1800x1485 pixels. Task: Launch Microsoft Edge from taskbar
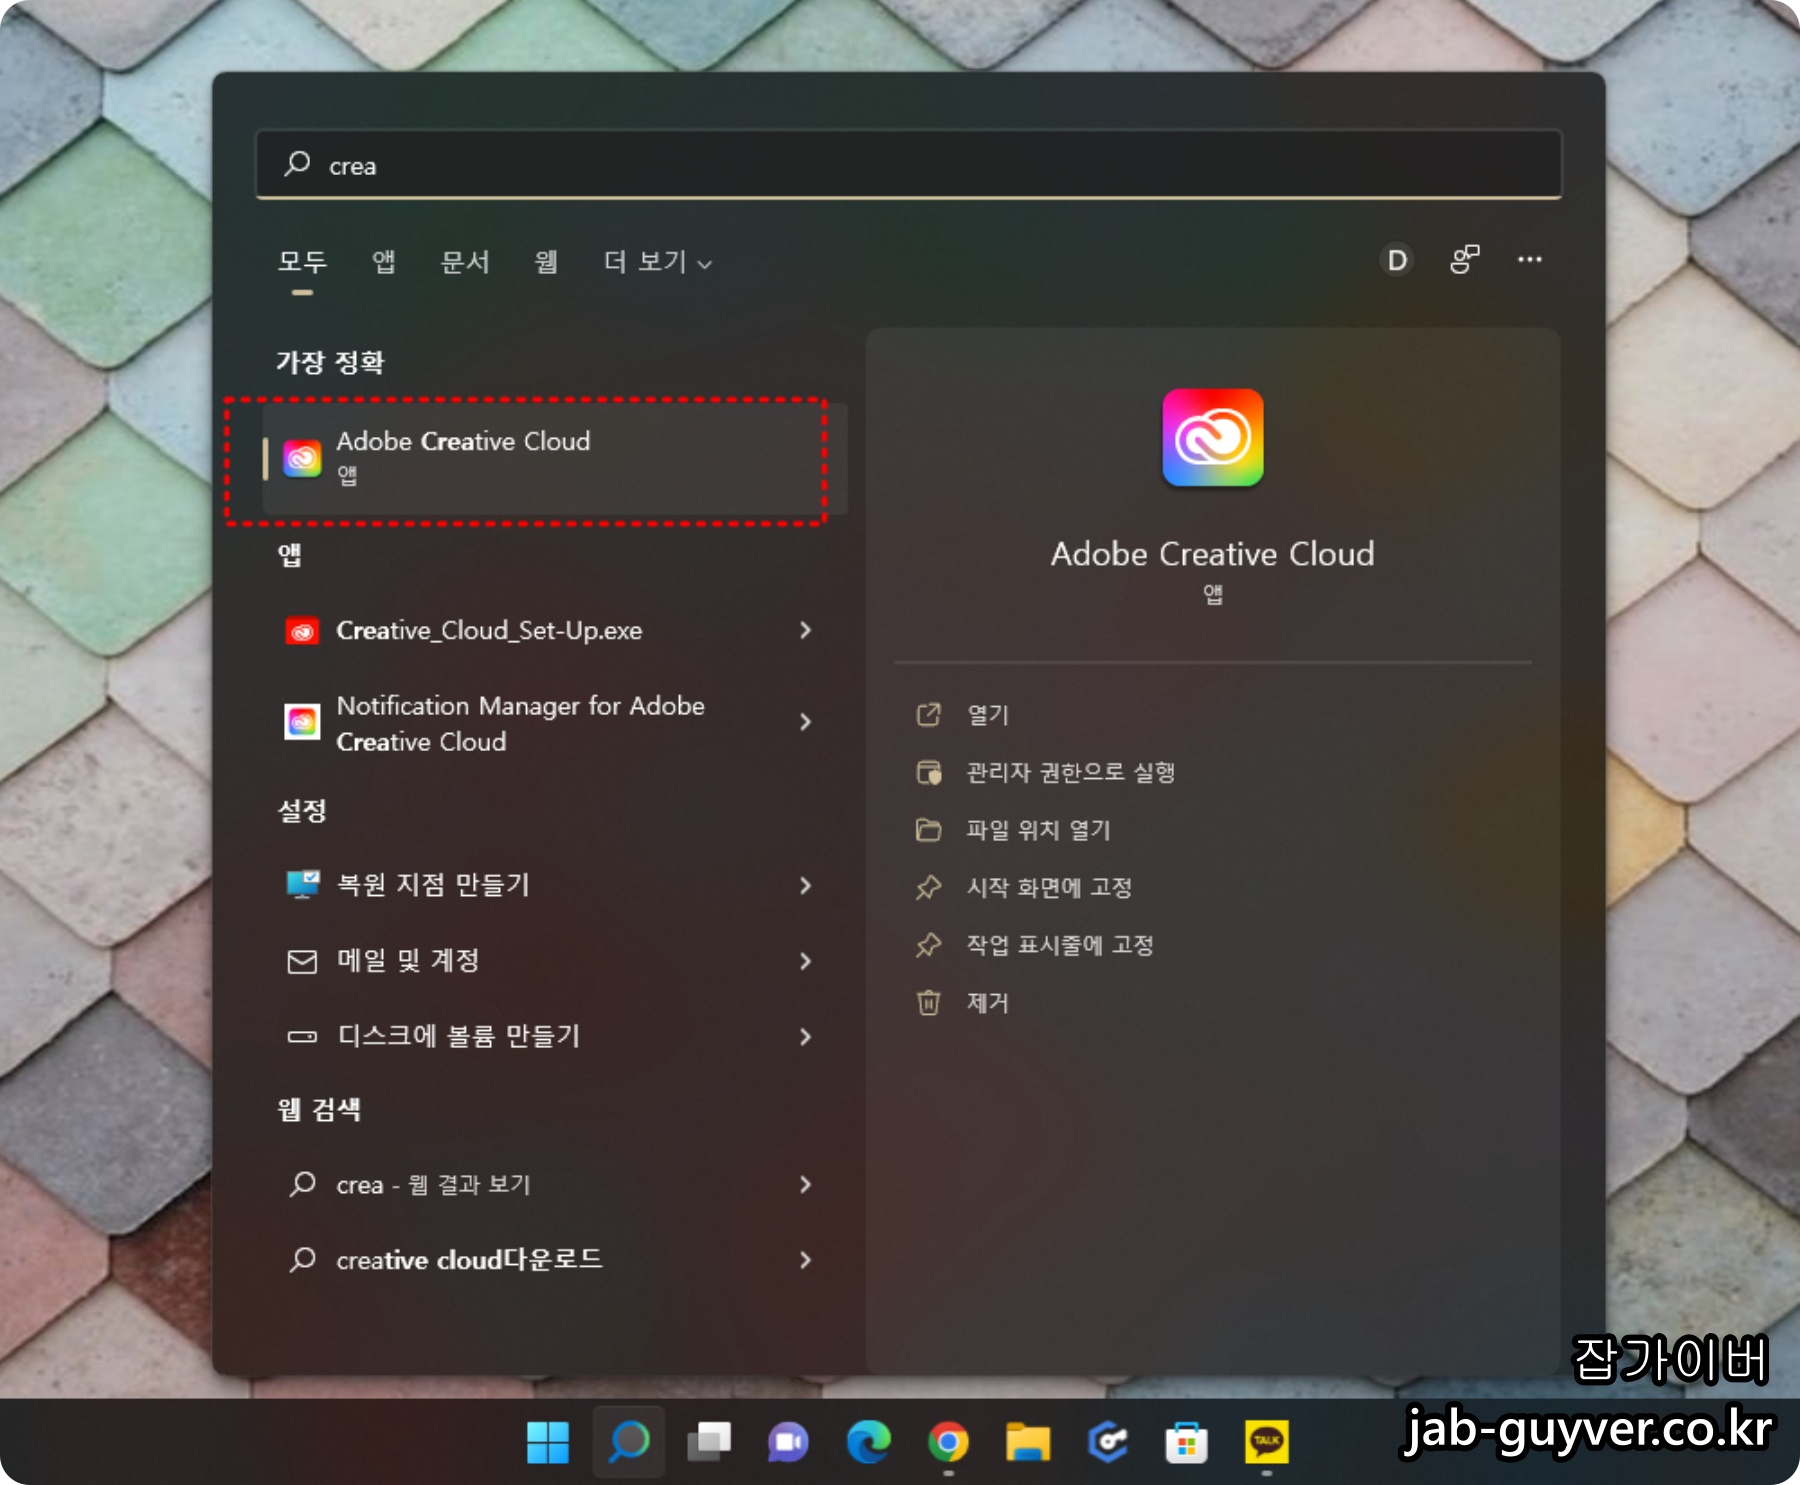(868, 1441)
